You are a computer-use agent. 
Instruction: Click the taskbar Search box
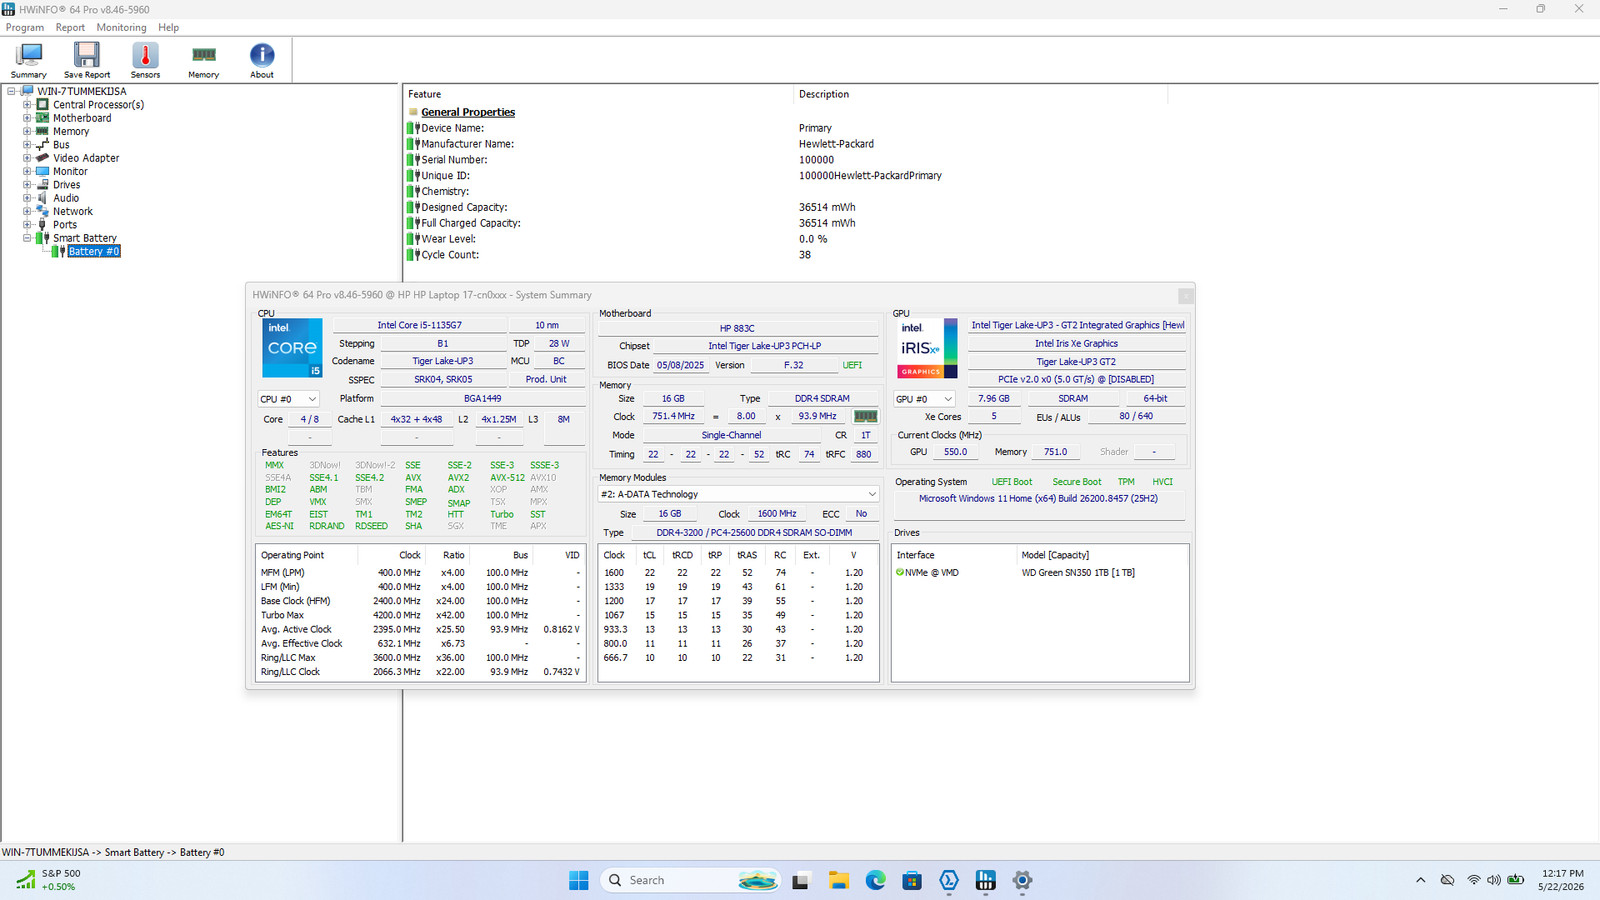point(690,880)
